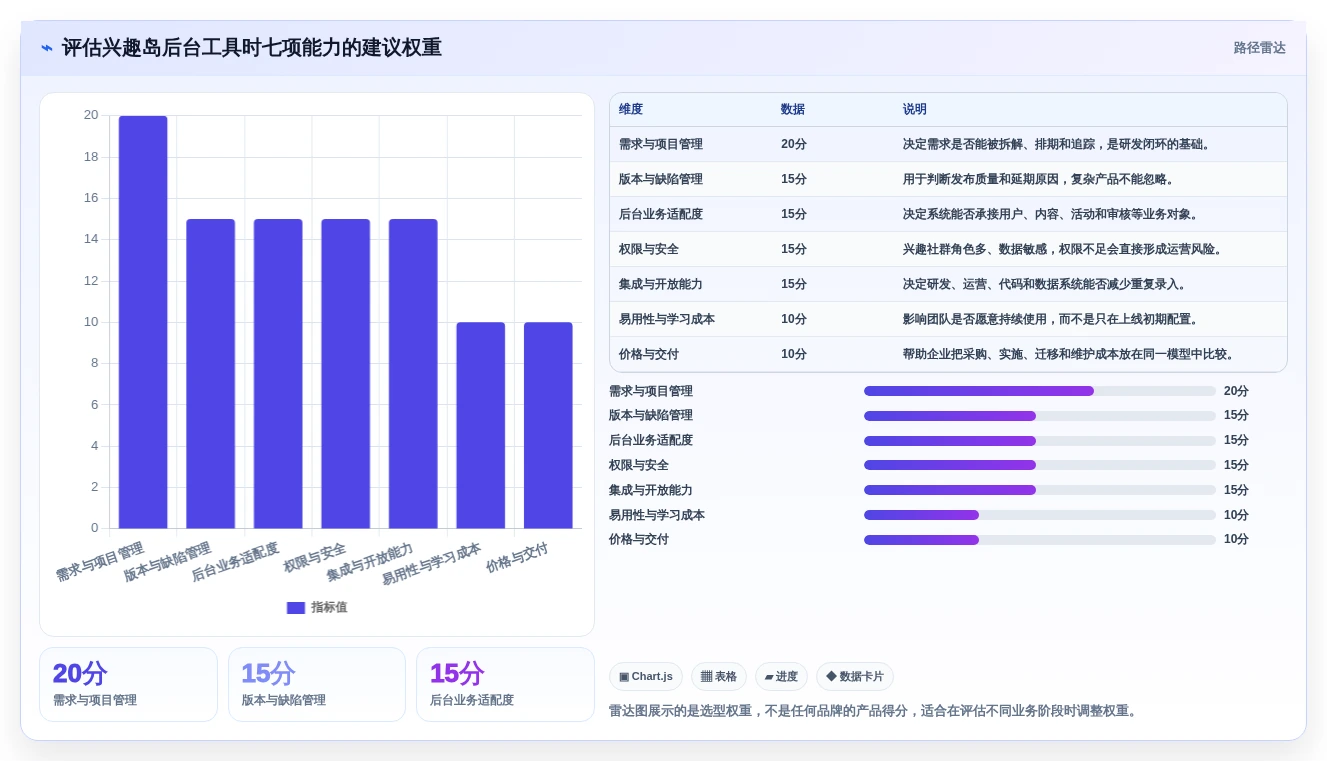Click the 权限与安全 bar in chart
The image size is (1327, 761).
pos(345,374)
